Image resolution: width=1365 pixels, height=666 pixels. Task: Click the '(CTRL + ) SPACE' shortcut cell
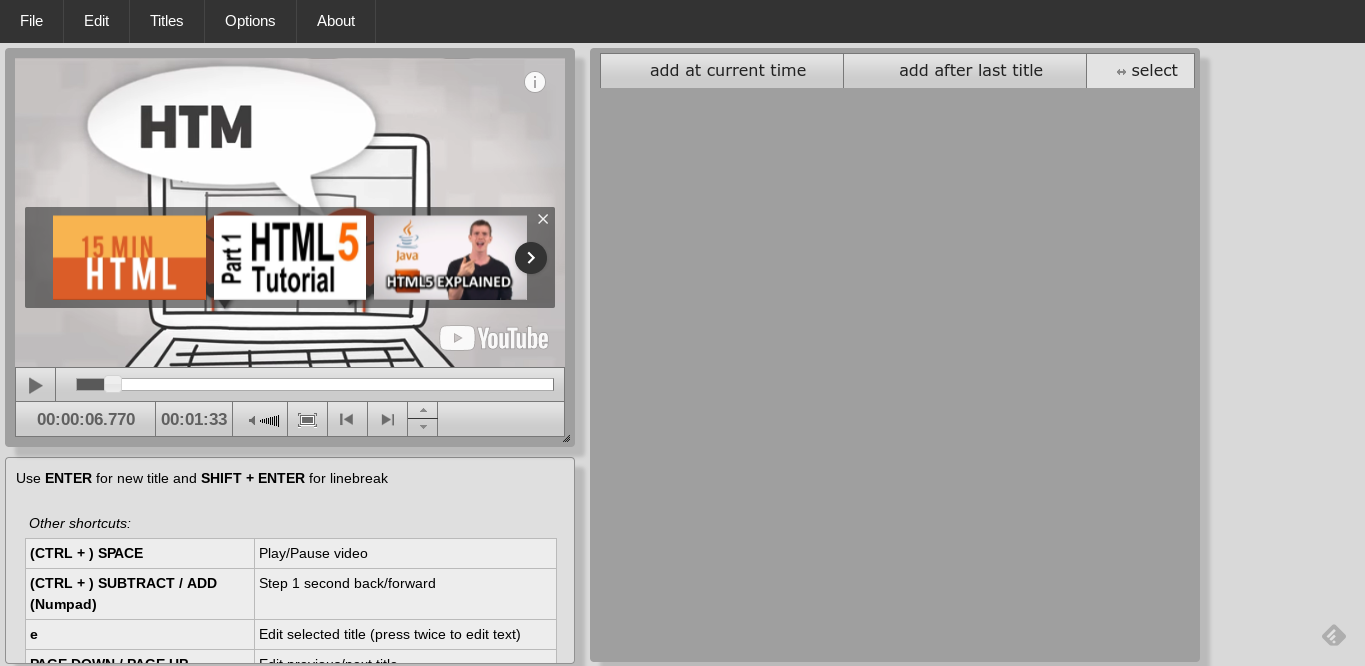pos(140,554)
